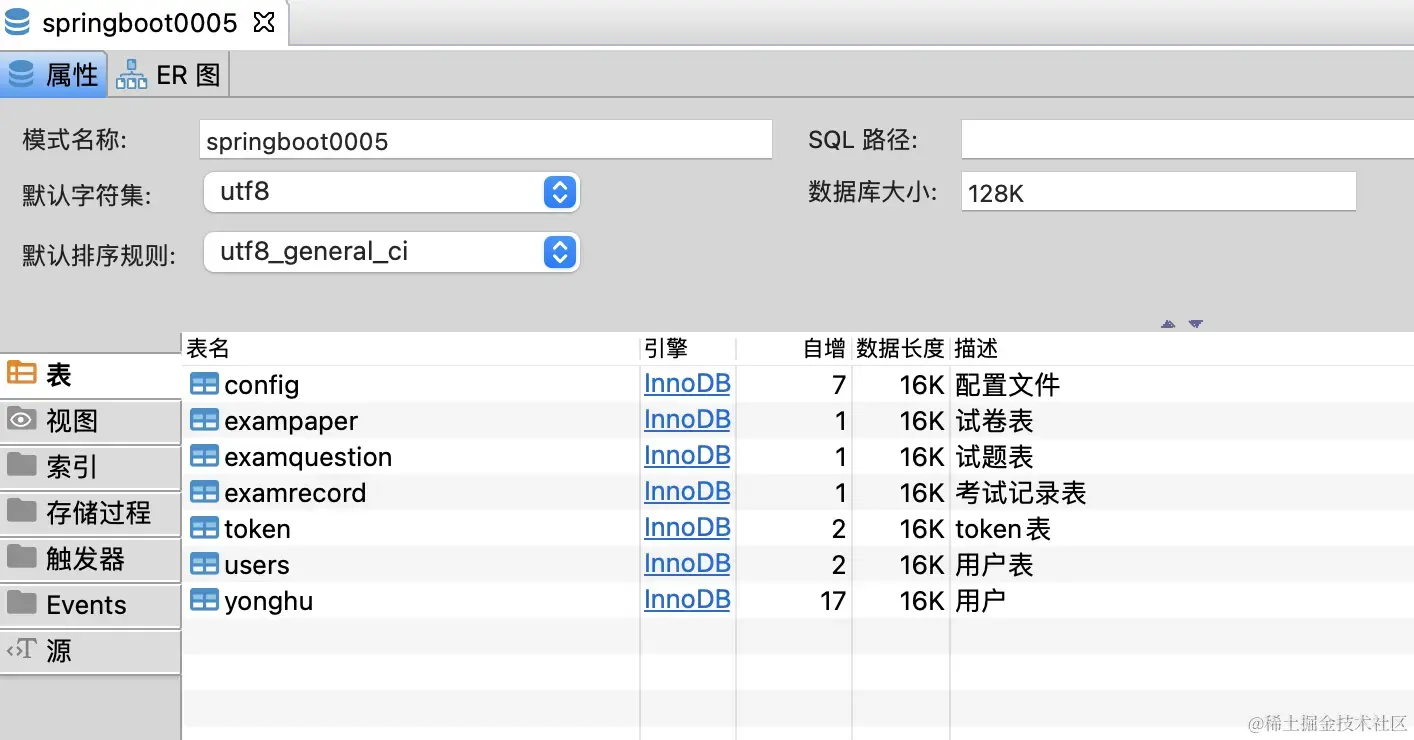Click the database icon on the springboot0005 tab
This screenshot has width=1414, height=740.
point(18,20)
